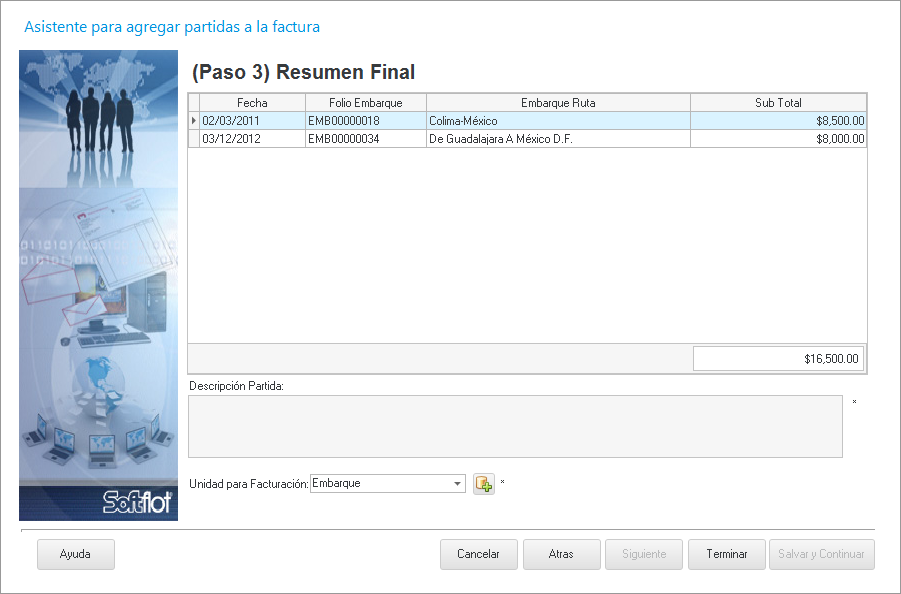Click the Siguiente button
The image size is (901, 594).
[x=643, y=554]
